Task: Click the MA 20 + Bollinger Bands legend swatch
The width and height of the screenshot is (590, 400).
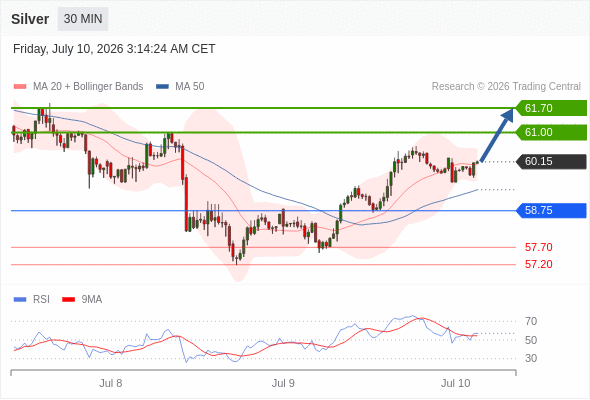Action: click(x=20, y=87)
